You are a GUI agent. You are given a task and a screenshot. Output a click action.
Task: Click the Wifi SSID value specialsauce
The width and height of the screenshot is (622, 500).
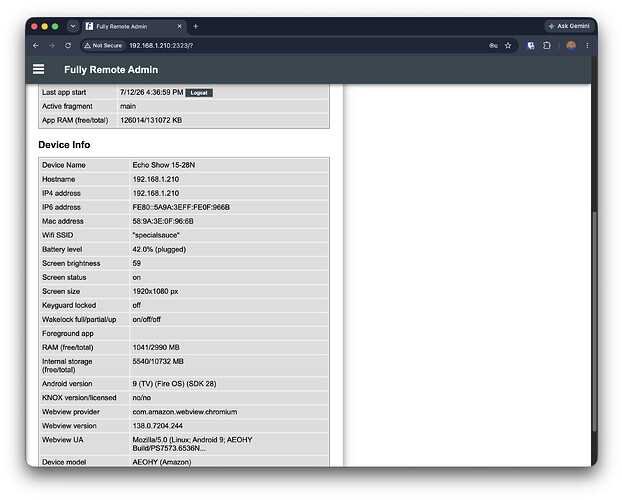tap(156, 235)
